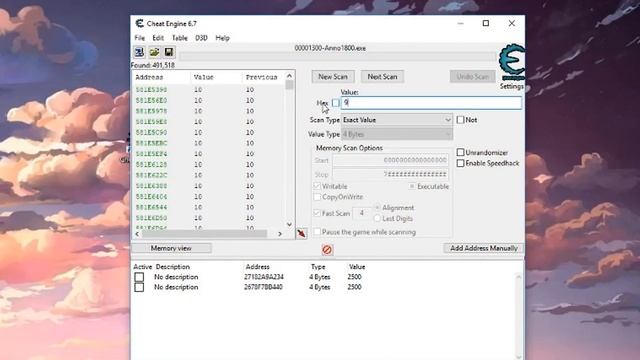Click the New Scan button
This screenshot has width=640, height=360.
pyautogui.click(x=333, y=77)
